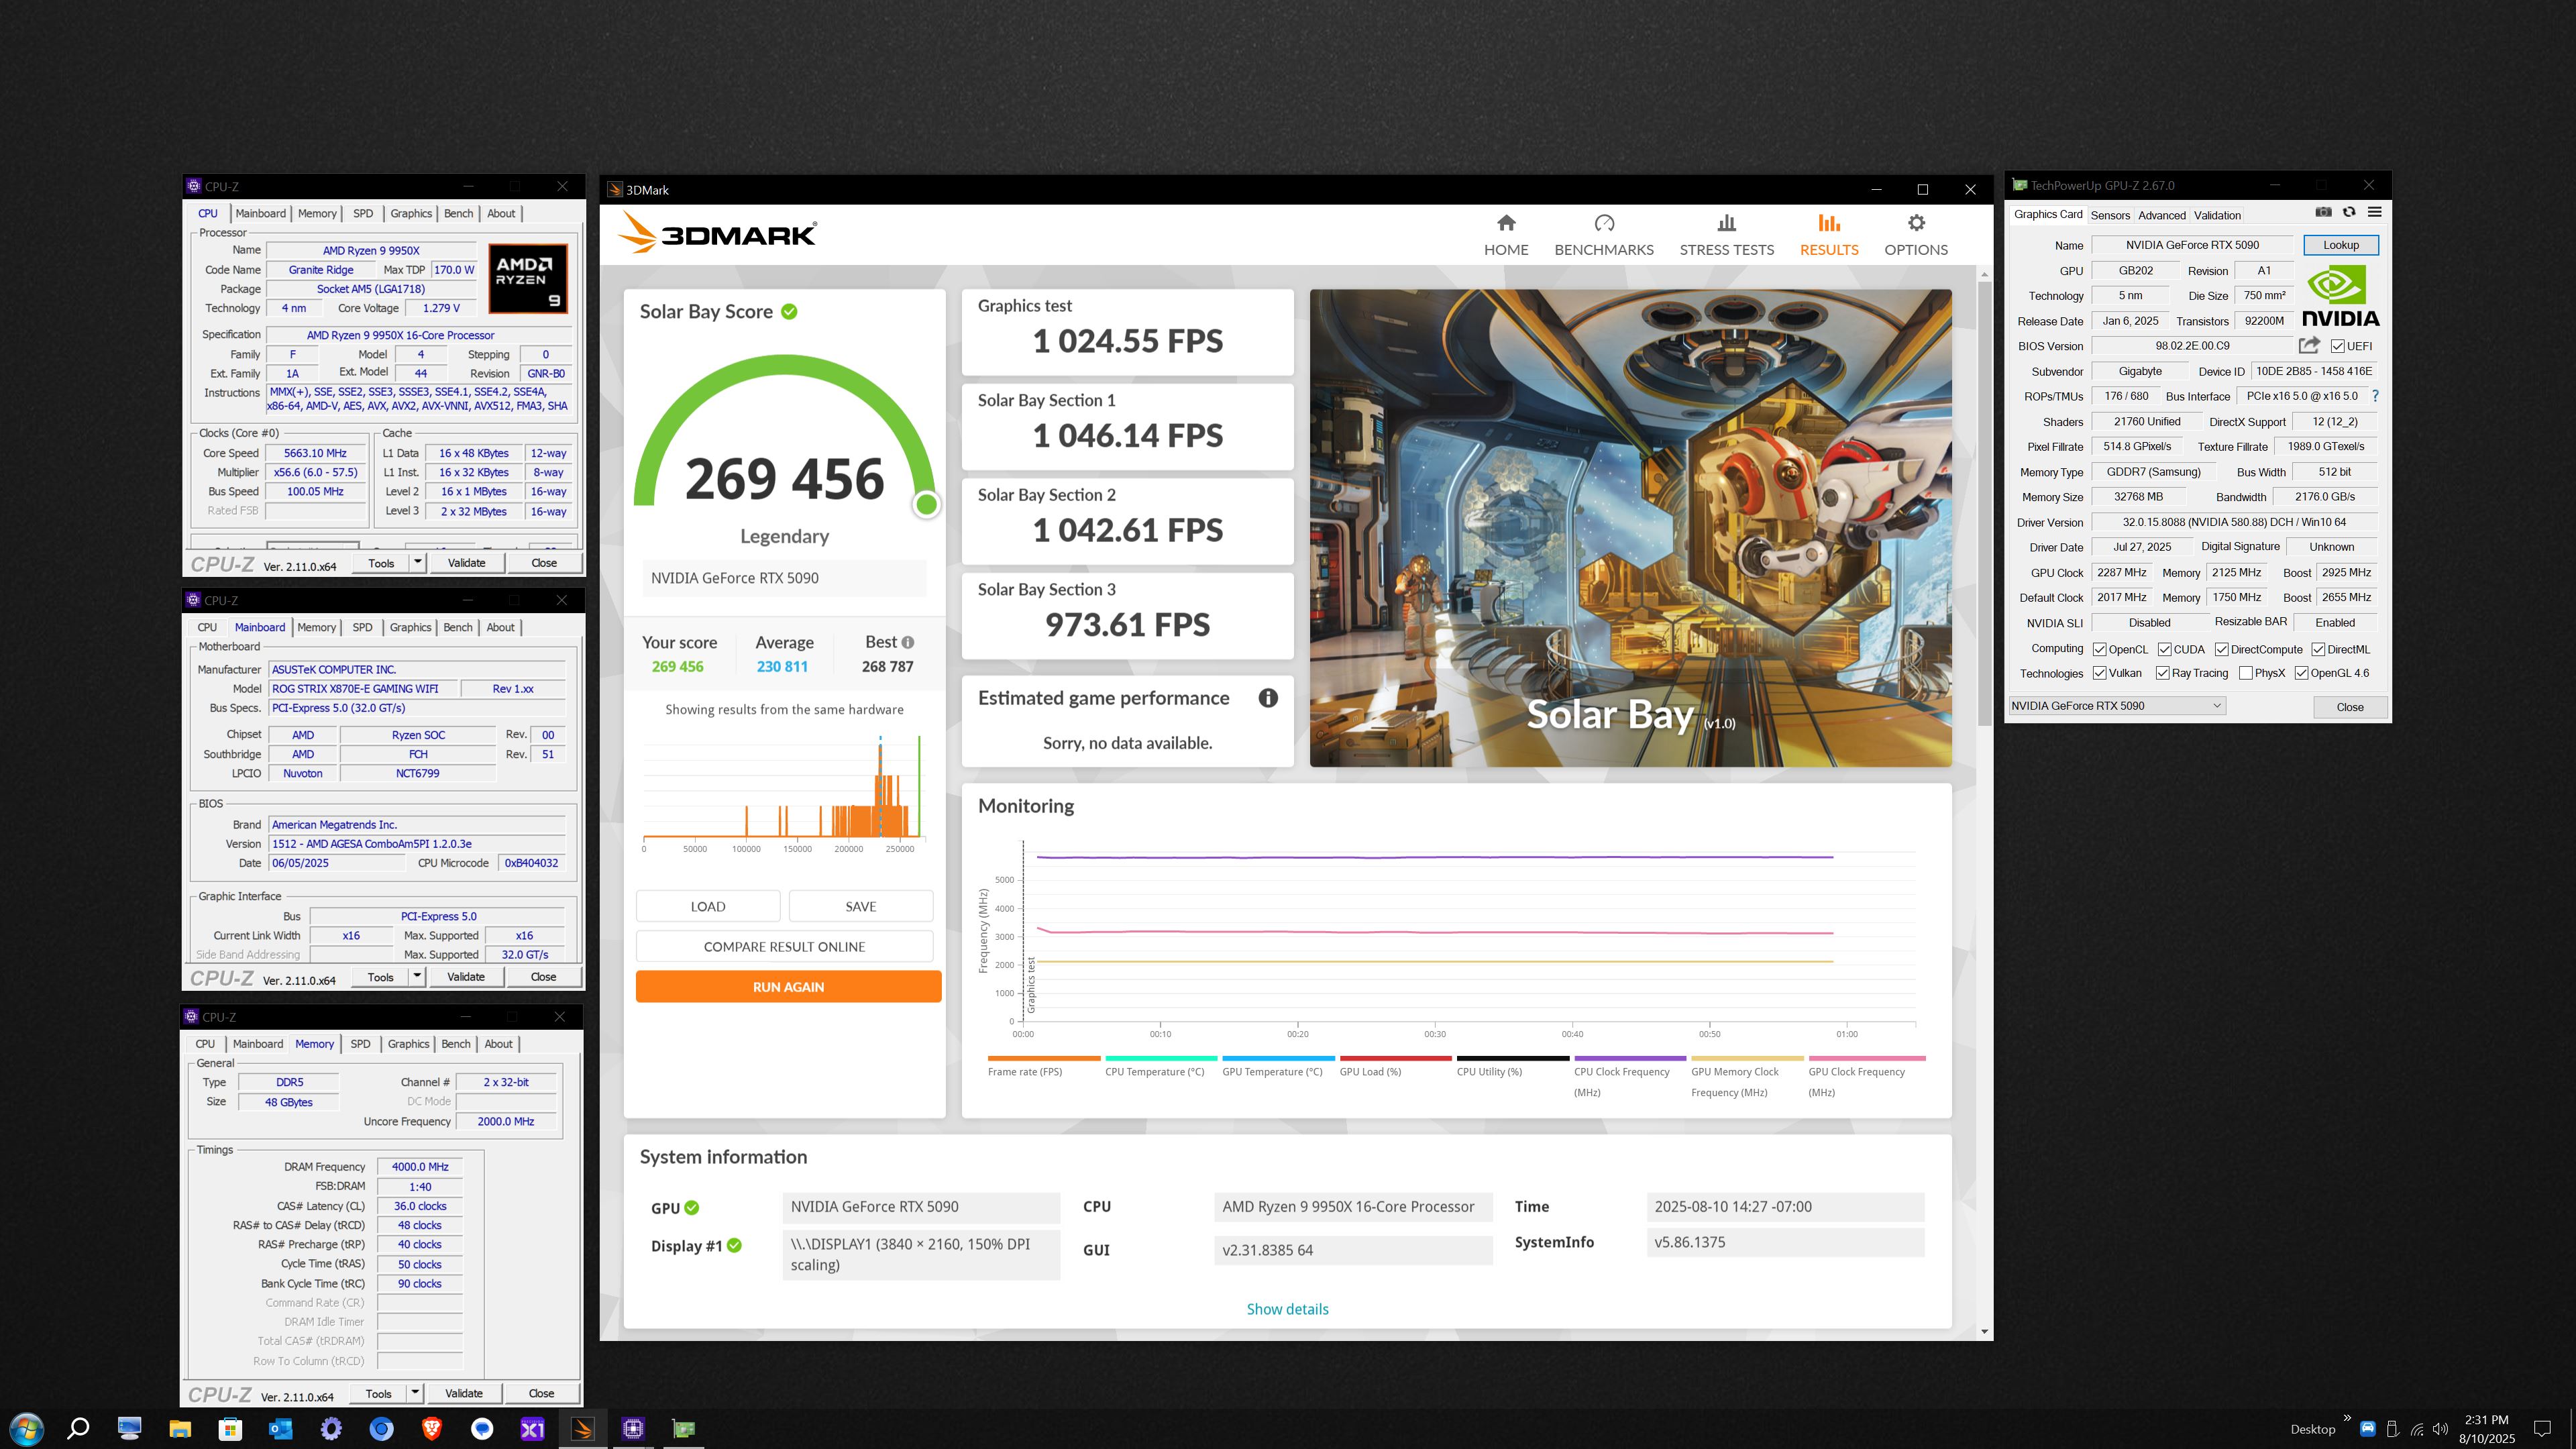Viewport: 2576px width, 1449px height.
Task: Open the Validation tab in GPU-Z
Action: pos(2217,215)
